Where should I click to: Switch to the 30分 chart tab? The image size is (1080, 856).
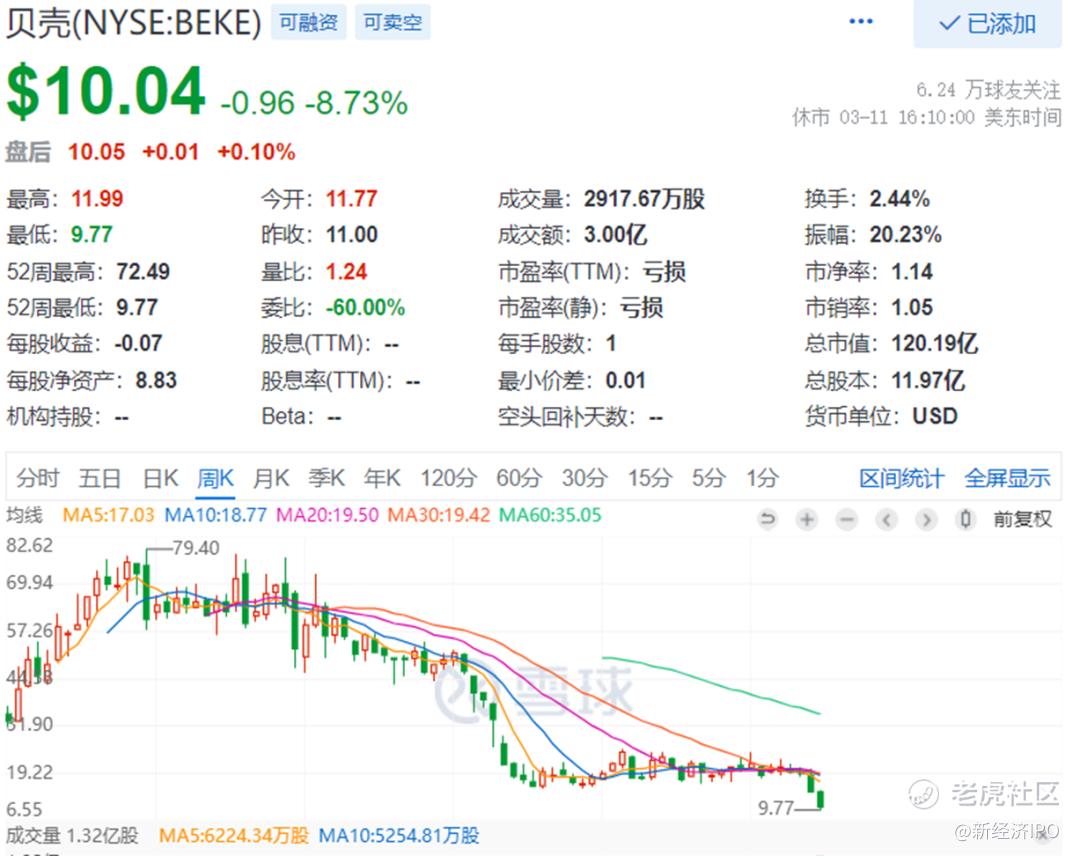click(x=585, y=478)
